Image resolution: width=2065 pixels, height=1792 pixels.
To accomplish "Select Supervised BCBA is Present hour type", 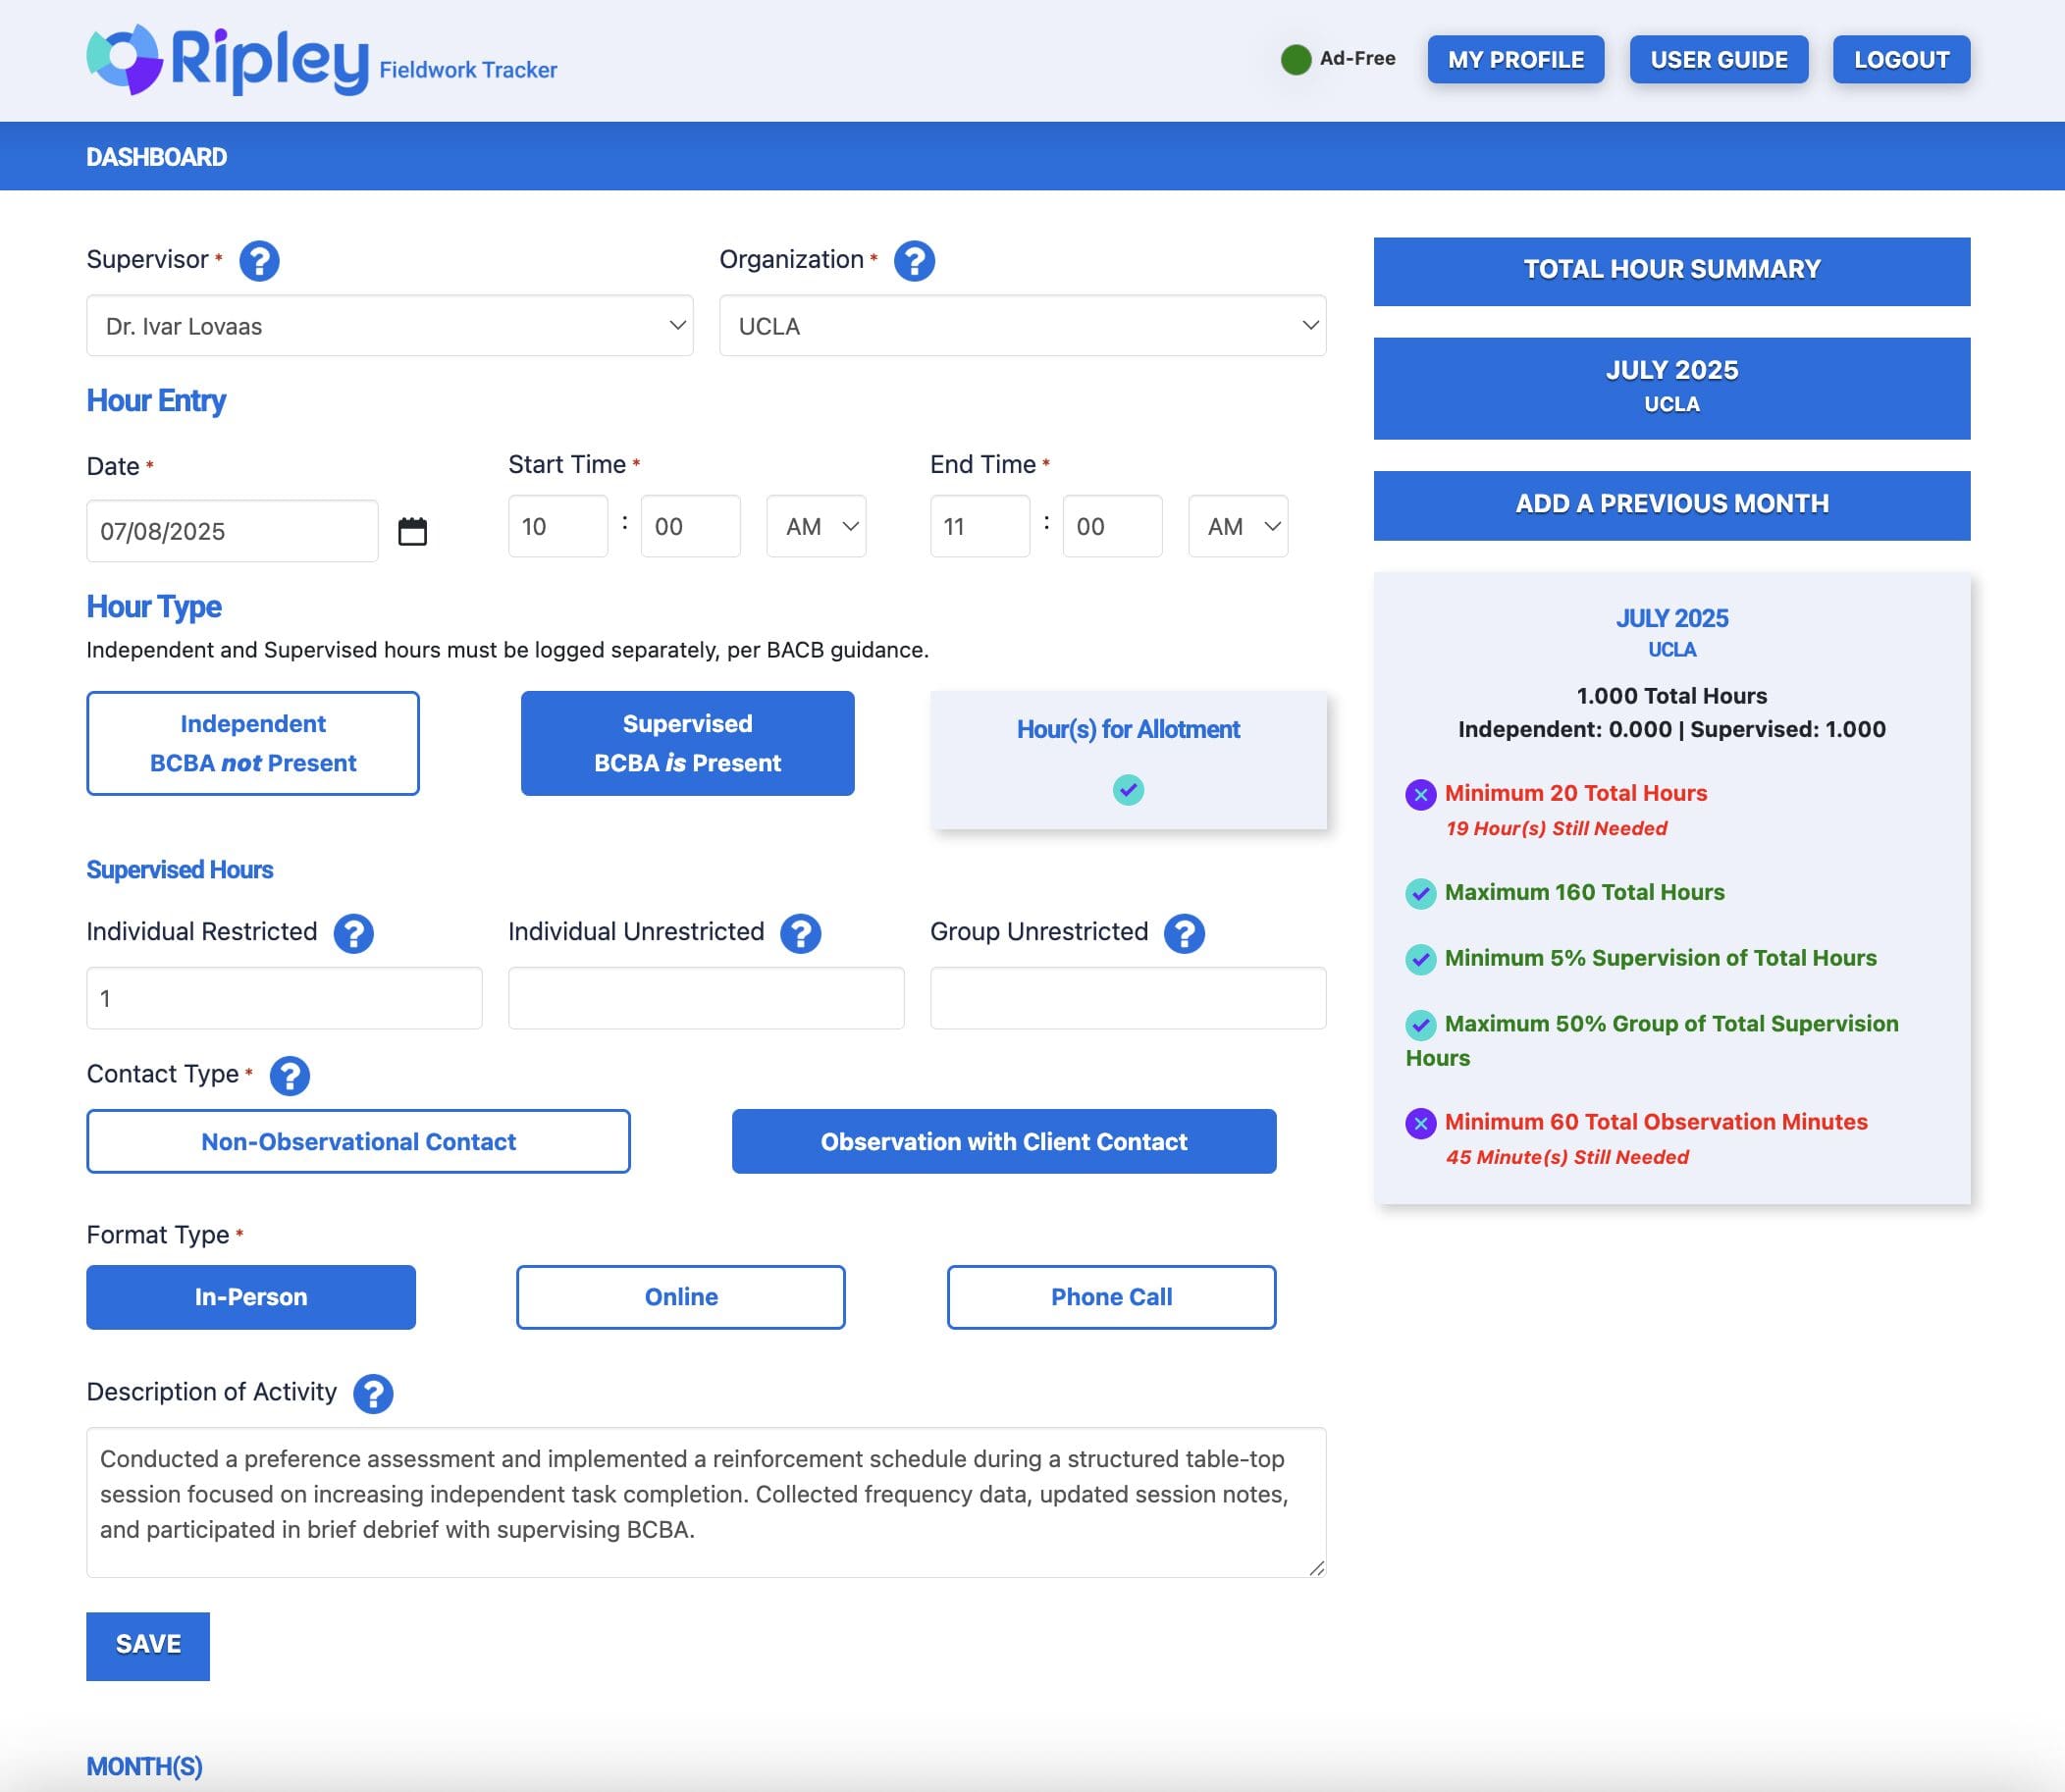I will (x=687, y=743).
